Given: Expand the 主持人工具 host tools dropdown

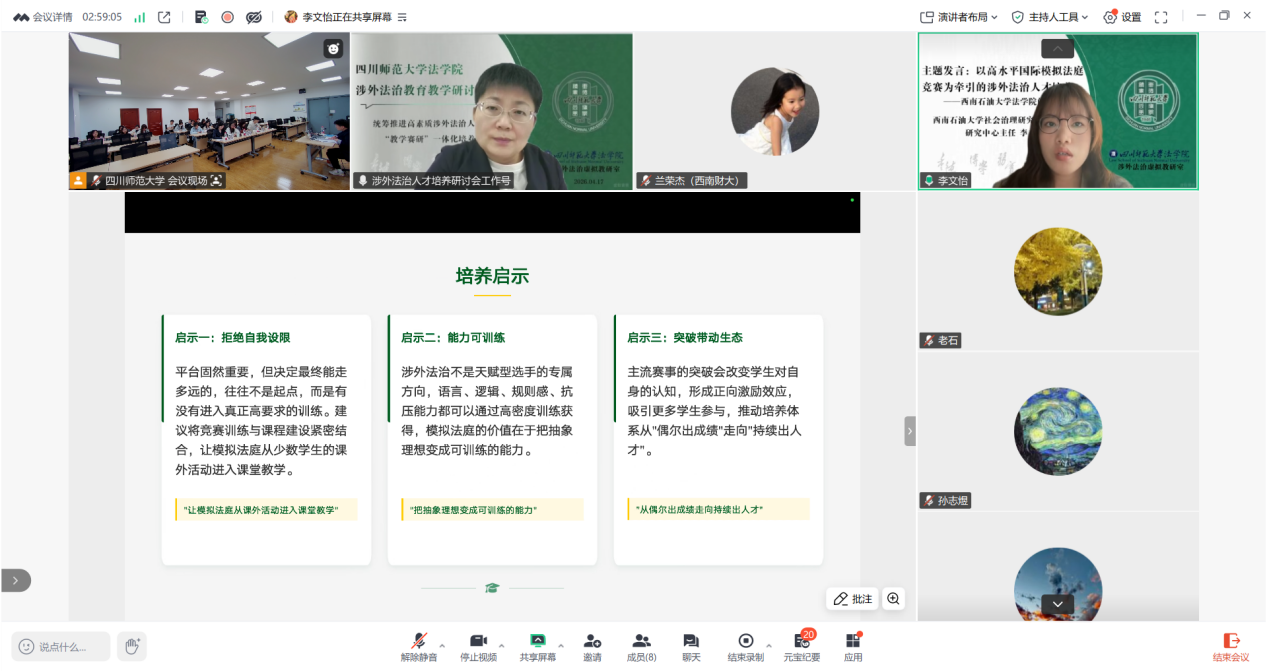Looking at the screenshot, I should 1050,17.
